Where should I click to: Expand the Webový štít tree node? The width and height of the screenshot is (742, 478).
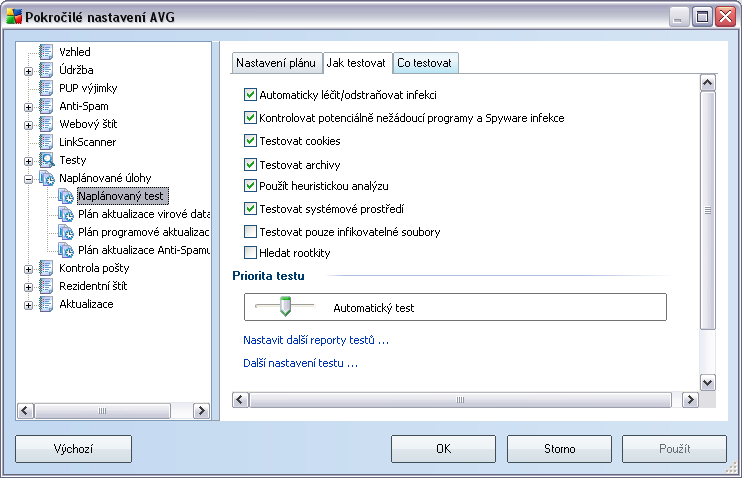point(28,125)
